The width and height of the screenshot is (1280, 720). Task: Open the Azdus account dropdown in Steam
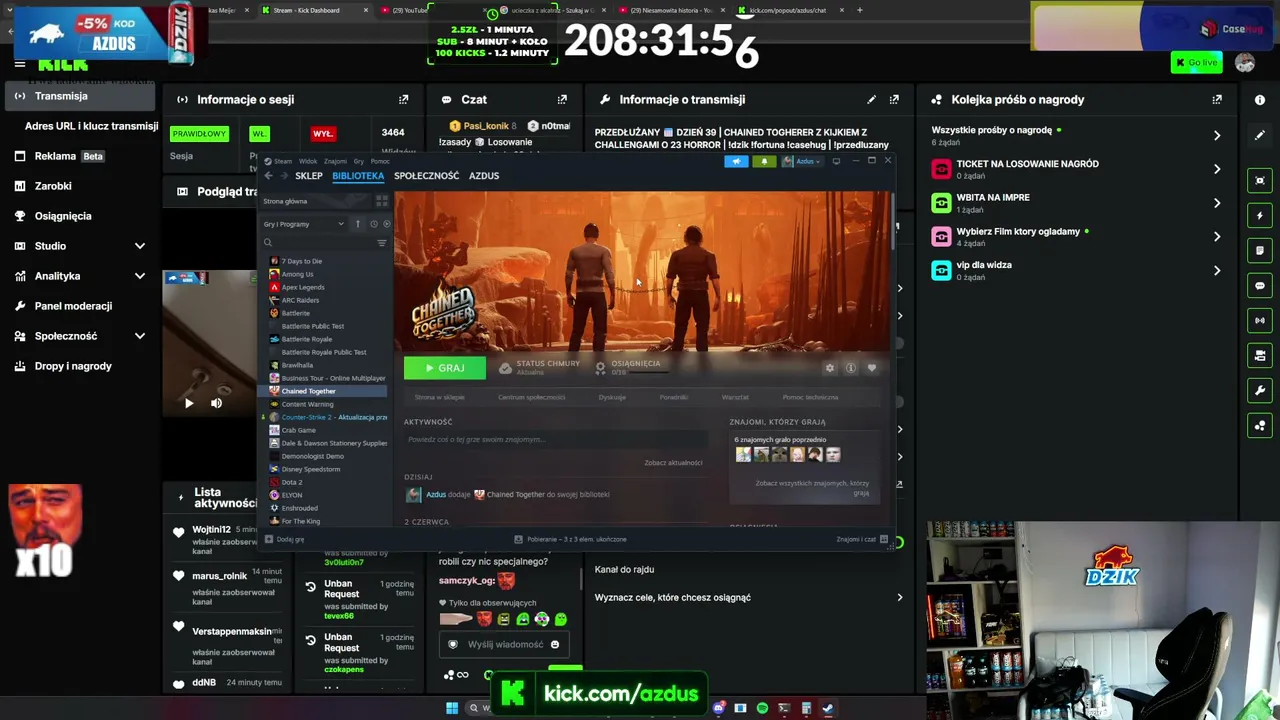(801, 161)
